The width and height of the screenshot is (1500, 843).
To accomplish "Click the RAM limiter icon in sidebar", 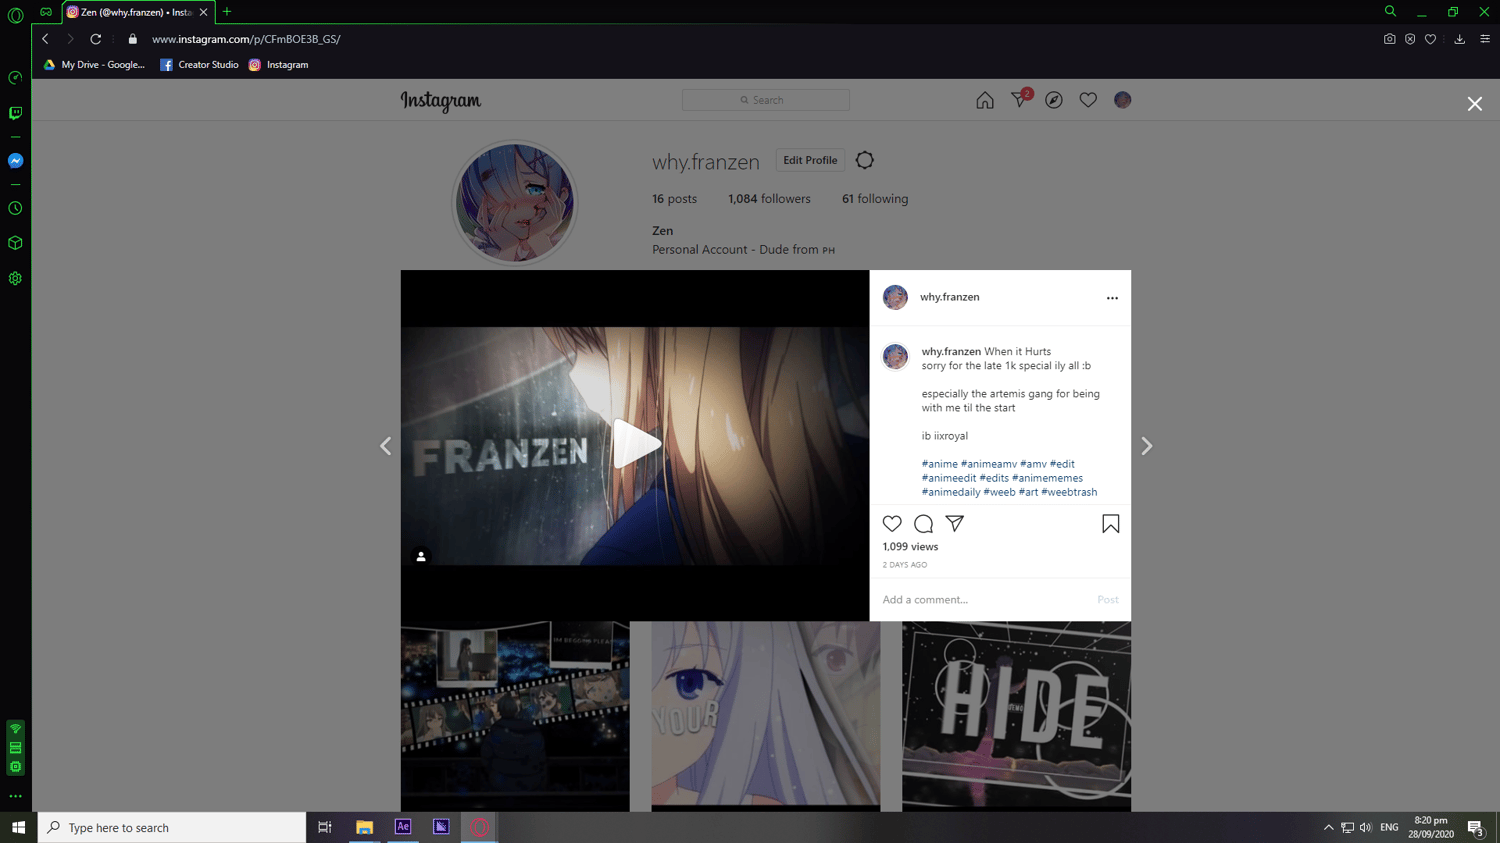I will click(x=15, y=748).
